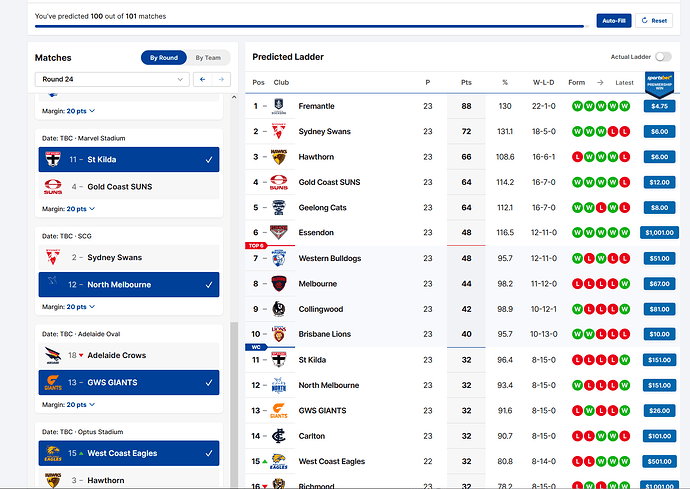This screenshot has height=489, width=690.
Task: Click Fremantle $4.75 odds button
Action: [x=659, y=106]
